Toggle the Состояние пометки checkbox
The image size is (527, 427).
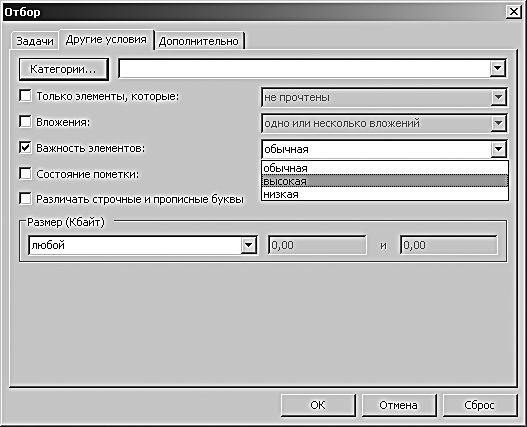(26, 174)
